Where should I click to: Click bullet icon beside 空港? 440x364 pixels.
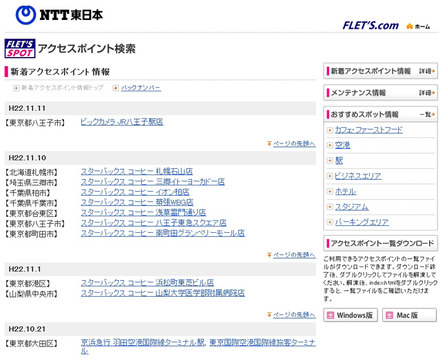(x=330, y=145)
